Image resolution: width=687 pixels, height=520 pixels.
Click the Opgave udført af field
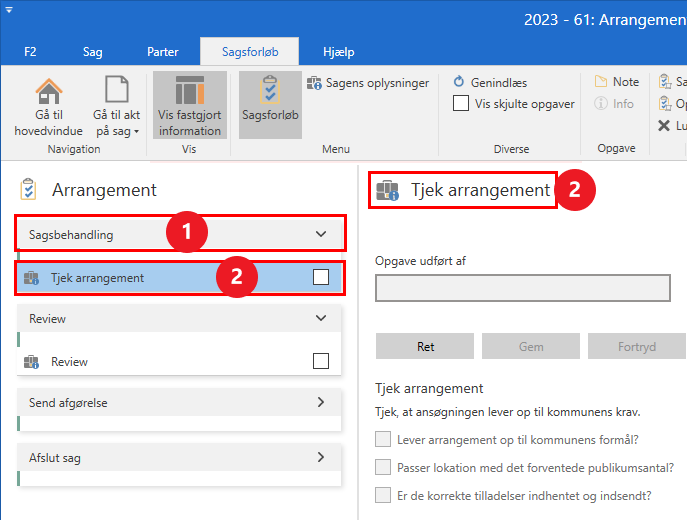pos(522,288)
